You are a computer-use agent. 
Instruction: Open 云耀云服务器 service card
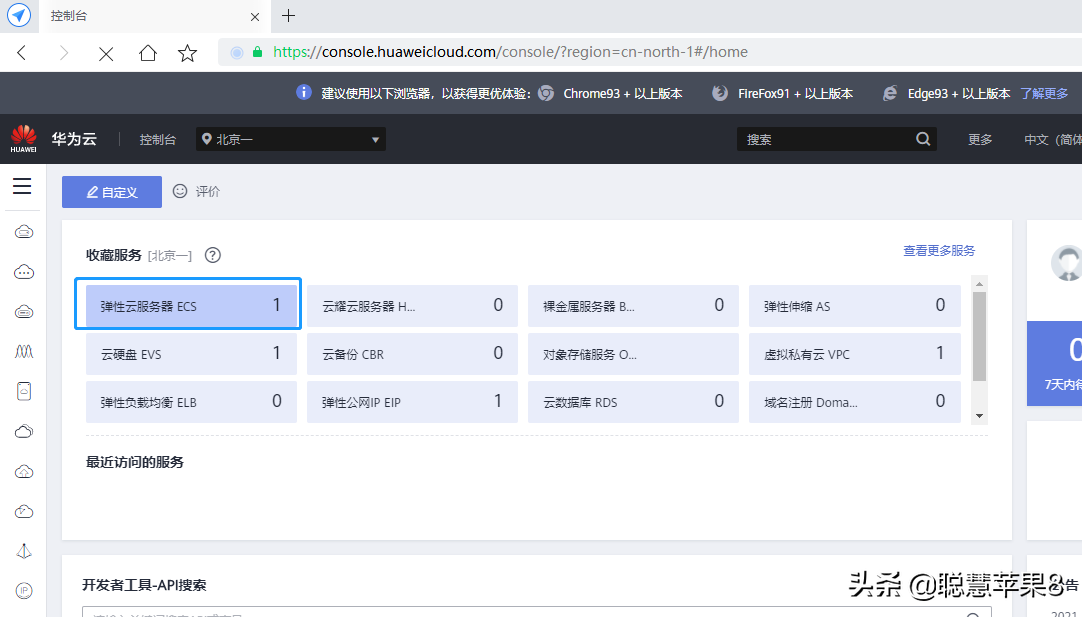[412, 306]
